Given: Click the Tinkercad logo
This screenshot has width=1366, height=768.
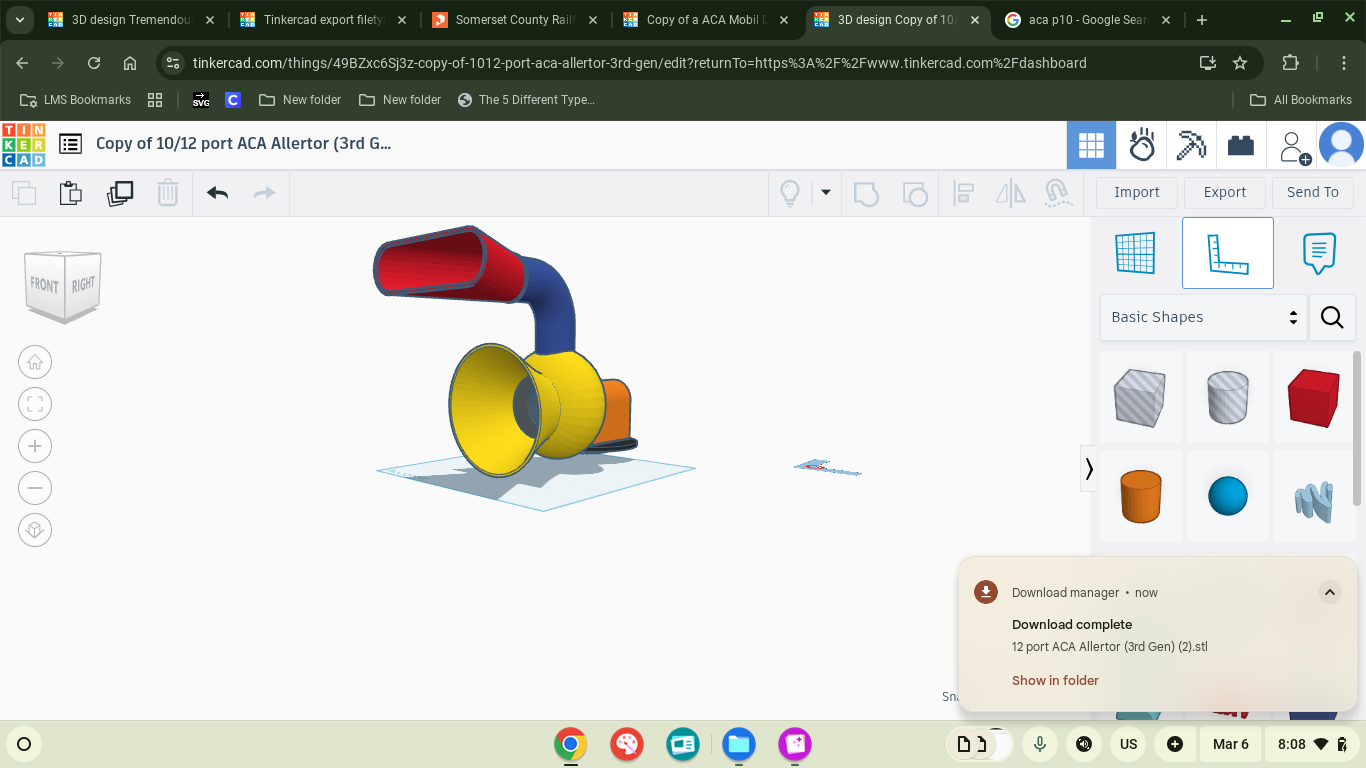Looking at the screenshot, I should tap(24, 144).
